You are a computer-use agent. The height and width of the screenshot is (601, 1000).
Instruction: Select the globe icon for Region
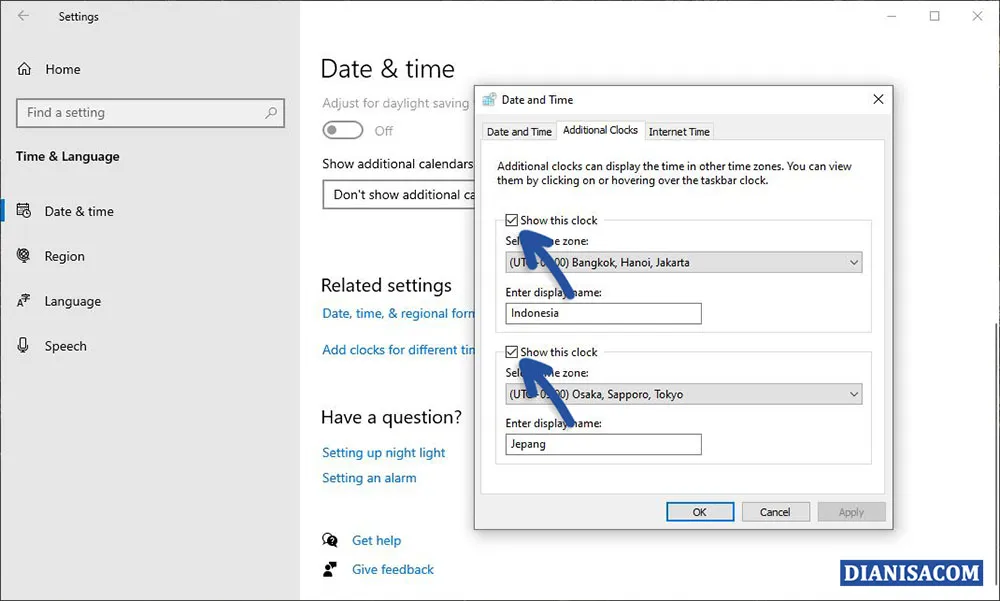(x=22, y=256)
